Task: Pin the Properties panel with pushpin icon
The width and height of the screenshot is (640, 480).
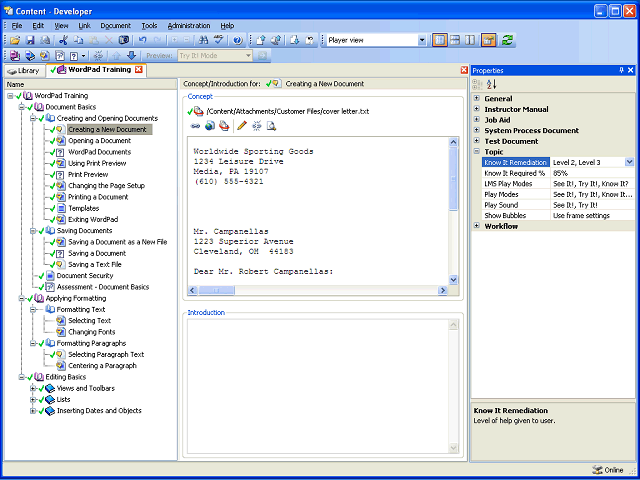Action: pyautogui.click(x=620, y=71)
